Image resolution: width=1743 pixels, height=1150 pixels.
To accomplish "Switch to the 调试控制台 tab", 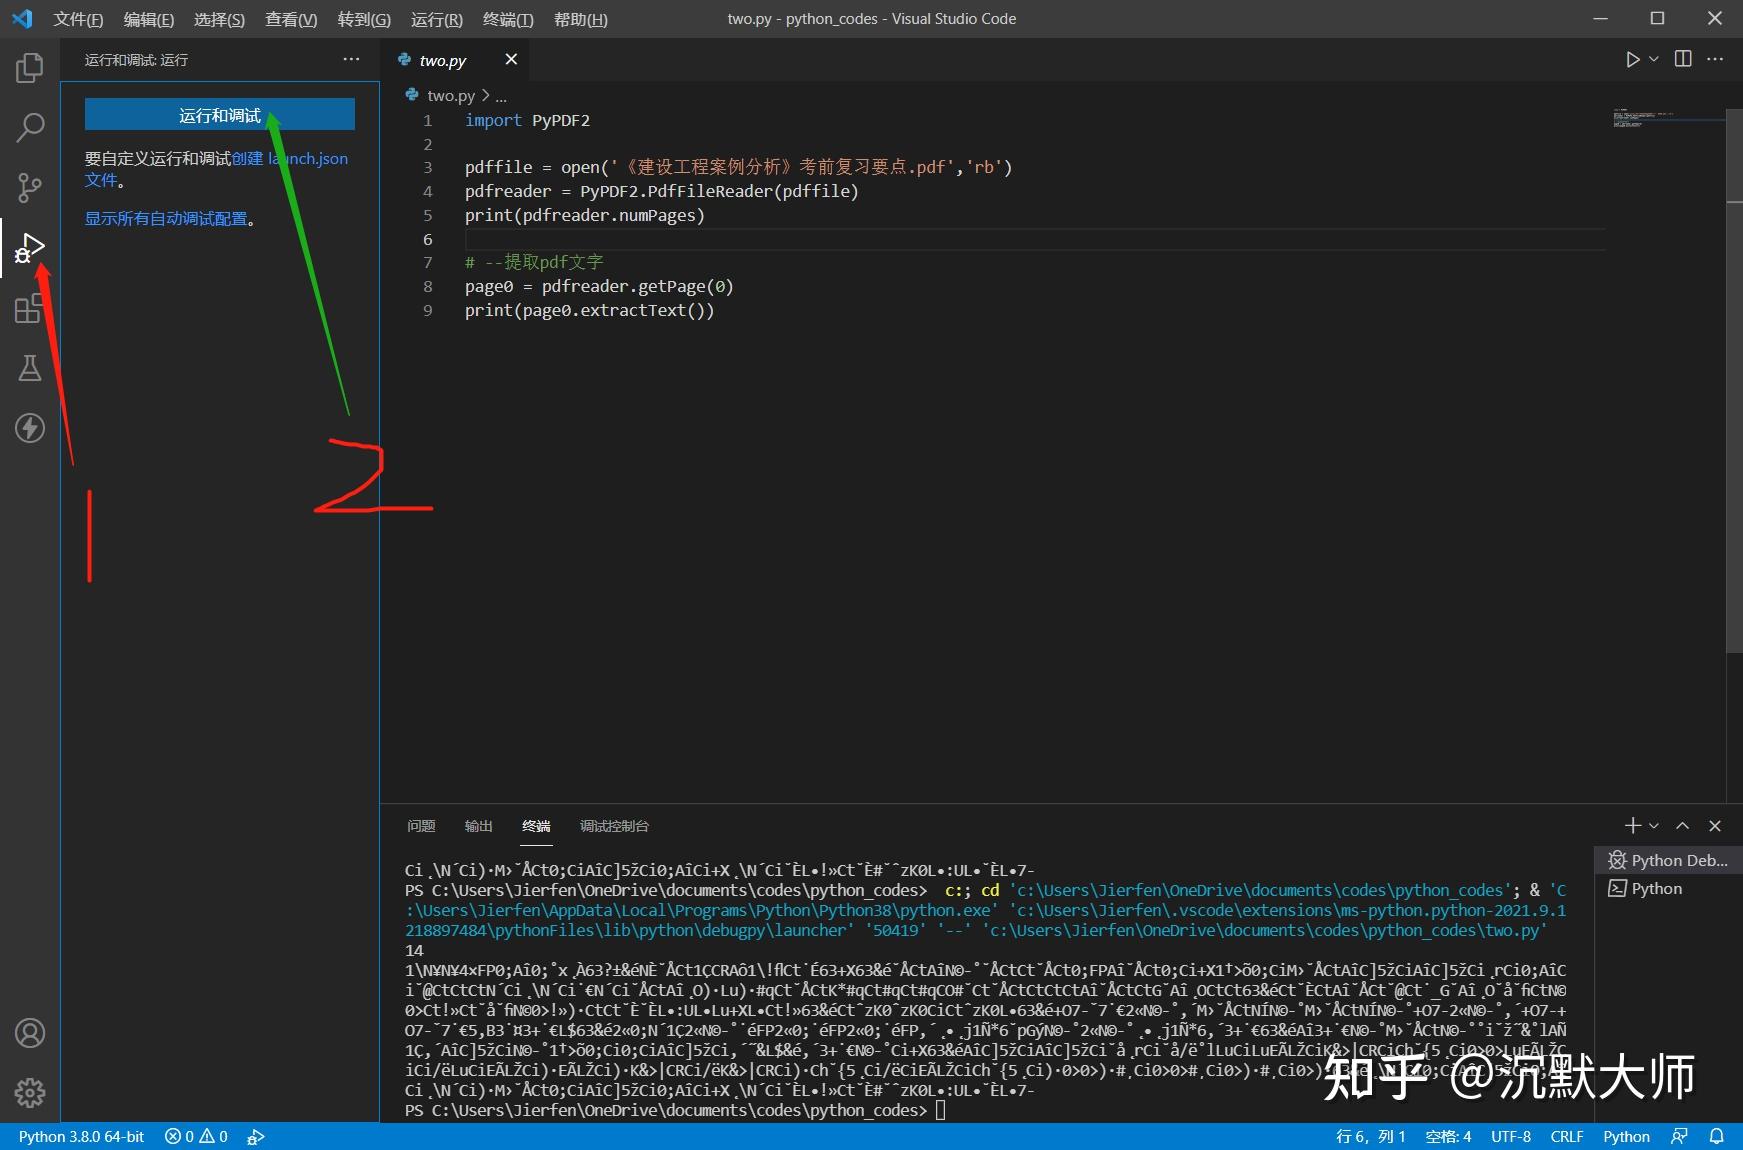I will coord(613,826).
